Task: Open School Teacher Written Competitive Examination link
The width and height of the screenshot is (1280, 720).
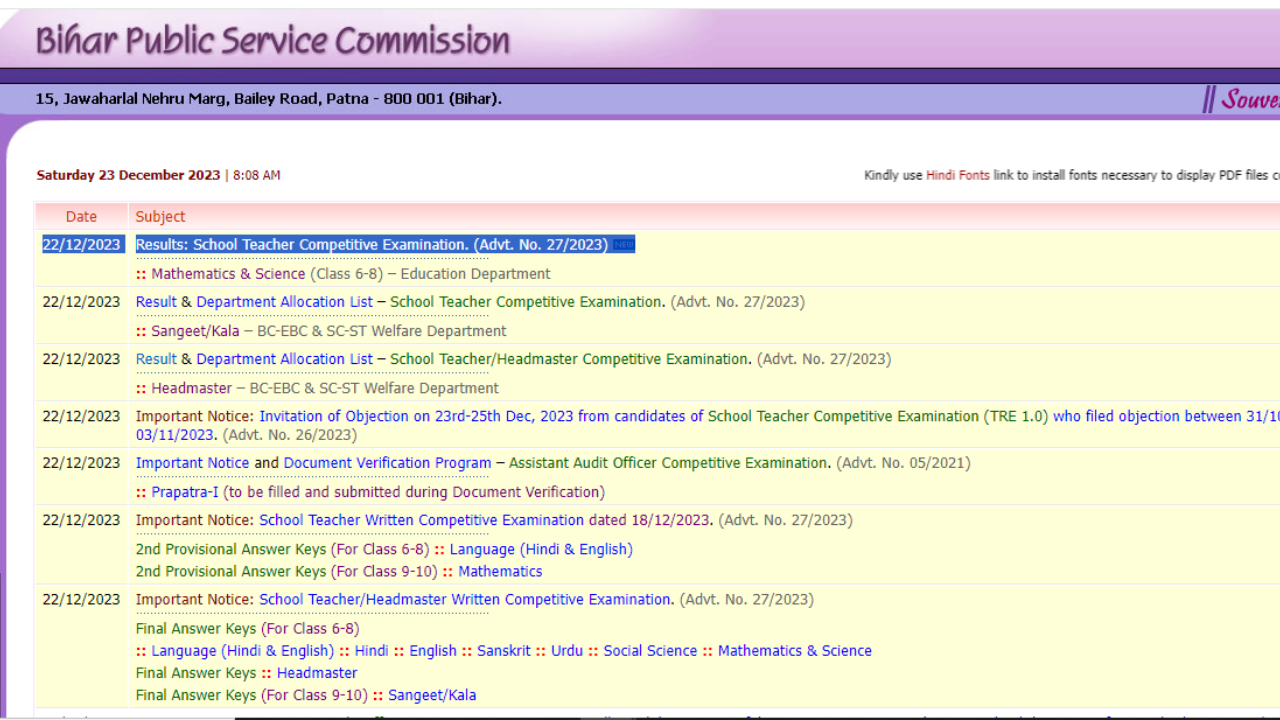Action: pyautogui.click(x=421, y=520)
